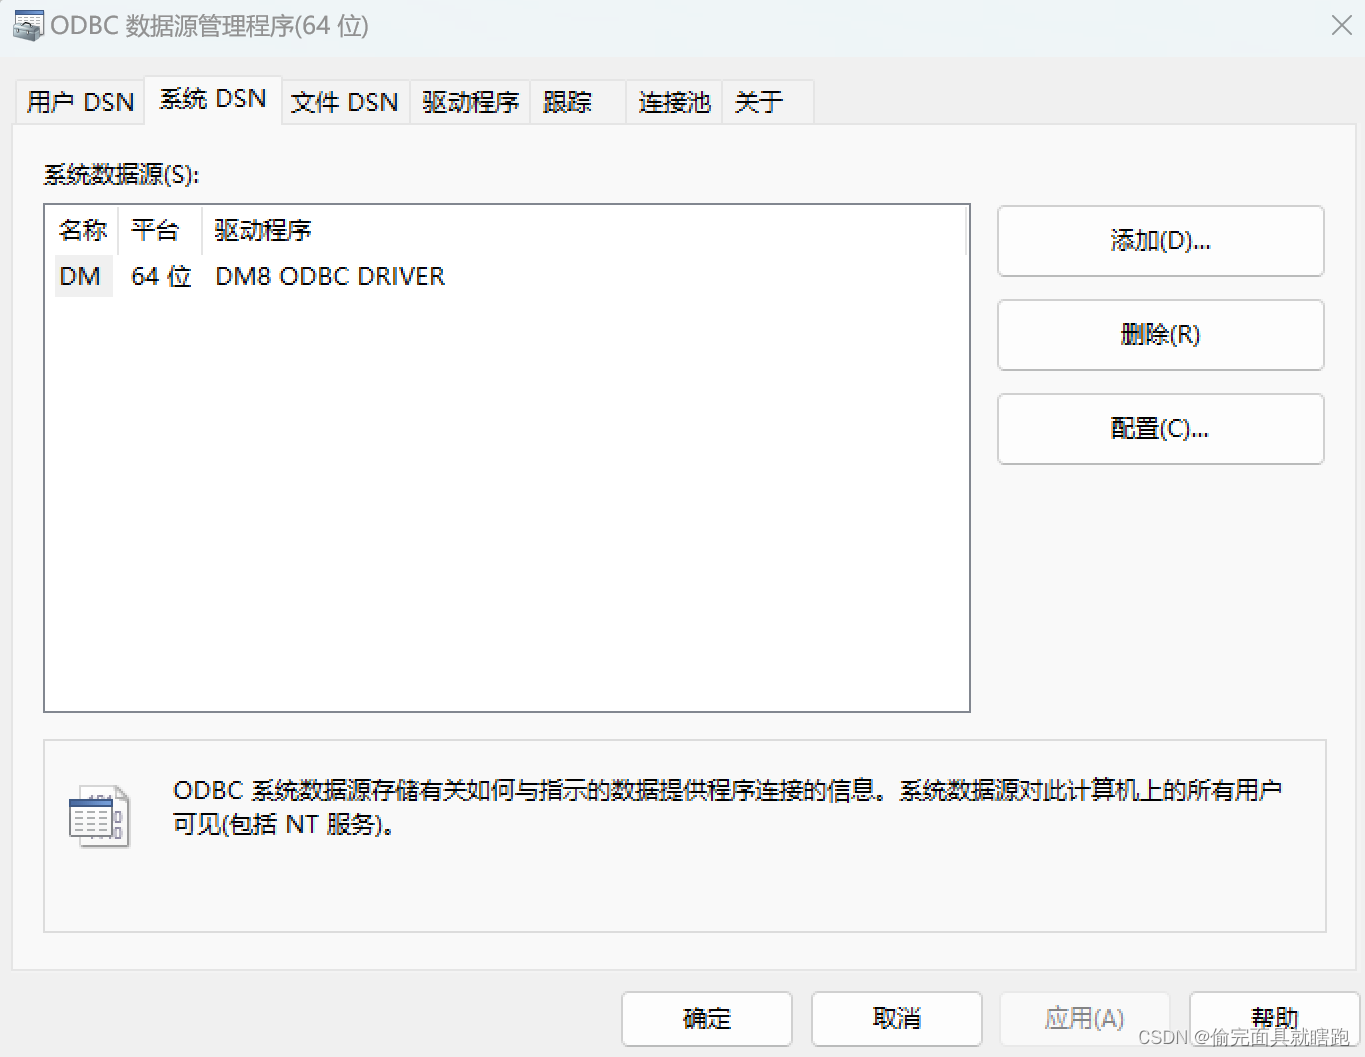Sort by the 名称 column header
Image resolution: width=1365 pixels, height=1057 pixels.
pyautogui.click(x=84, y=230)
